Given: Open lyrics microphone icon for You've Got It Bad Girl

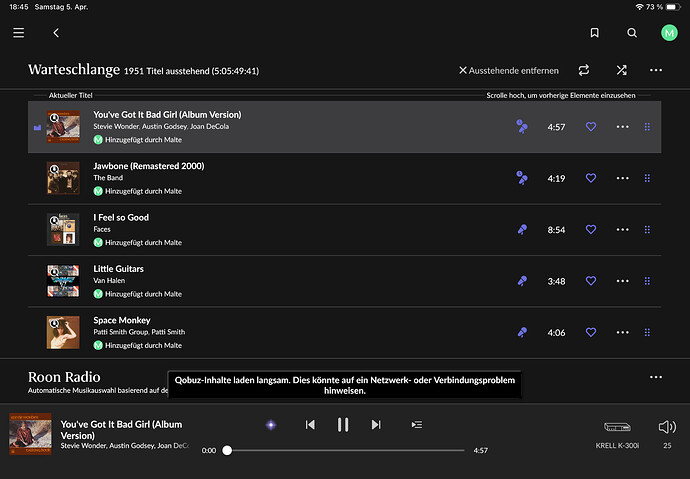Looking at the screenshot, I should click(x=522, y=127).
